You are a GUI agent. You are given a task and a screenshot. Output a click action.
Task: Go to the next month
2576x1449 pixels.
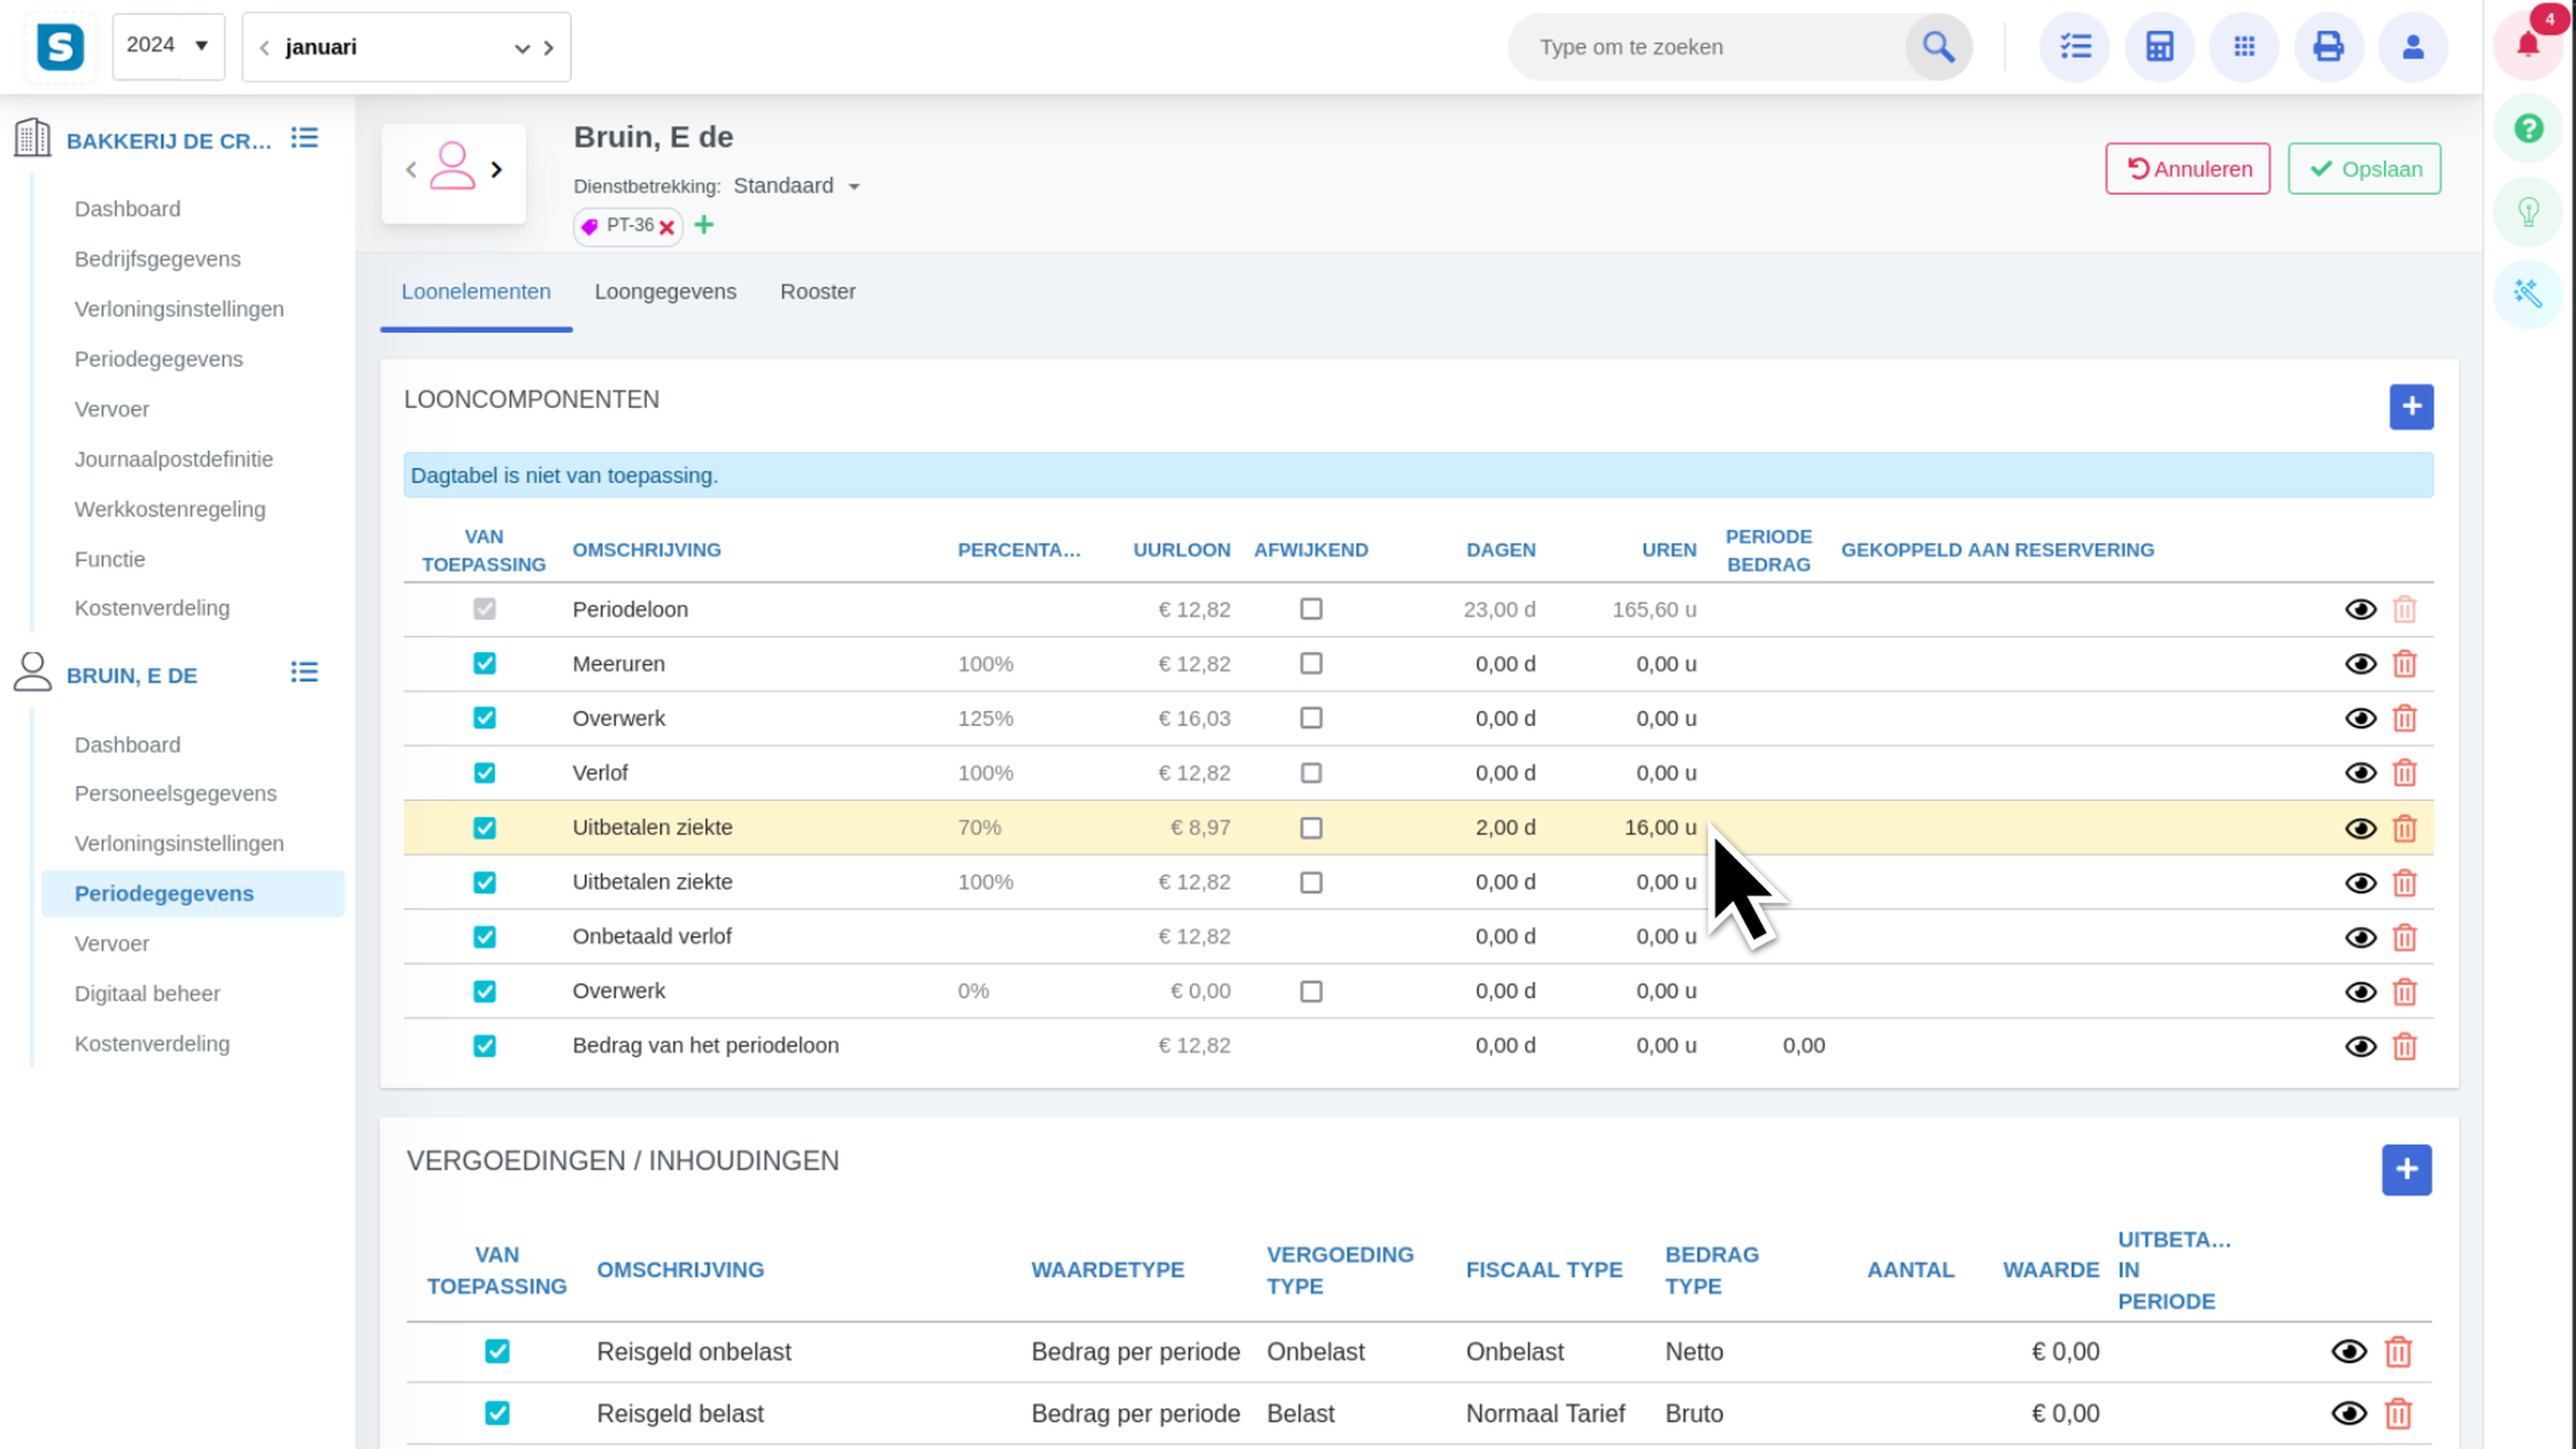point(548,47)
